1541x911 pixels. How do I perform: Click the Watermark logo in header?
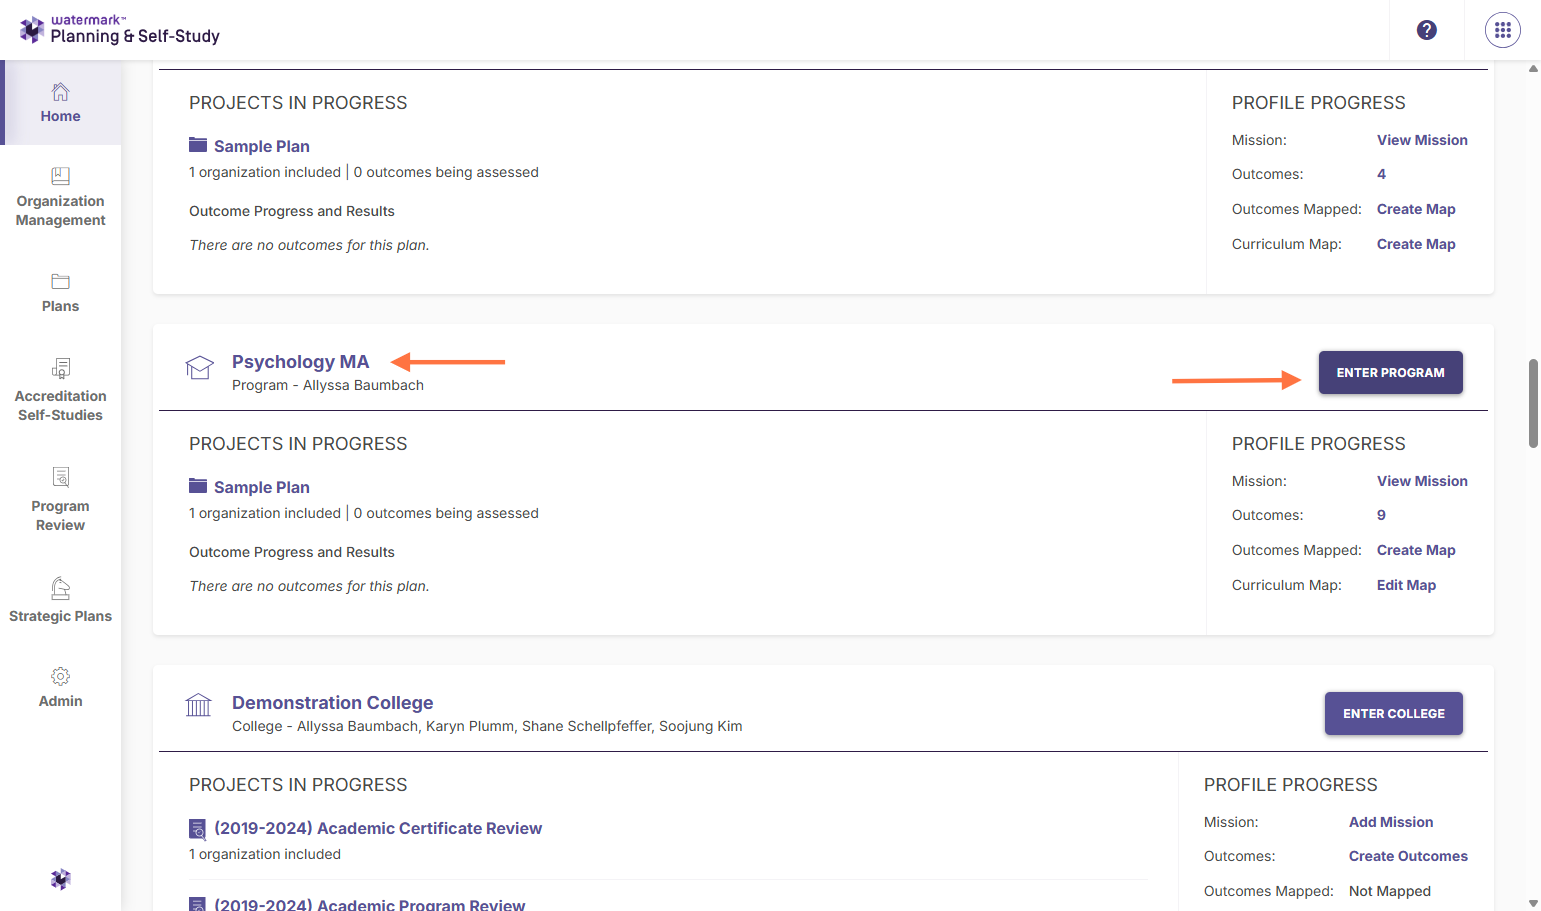pos(119,30)
